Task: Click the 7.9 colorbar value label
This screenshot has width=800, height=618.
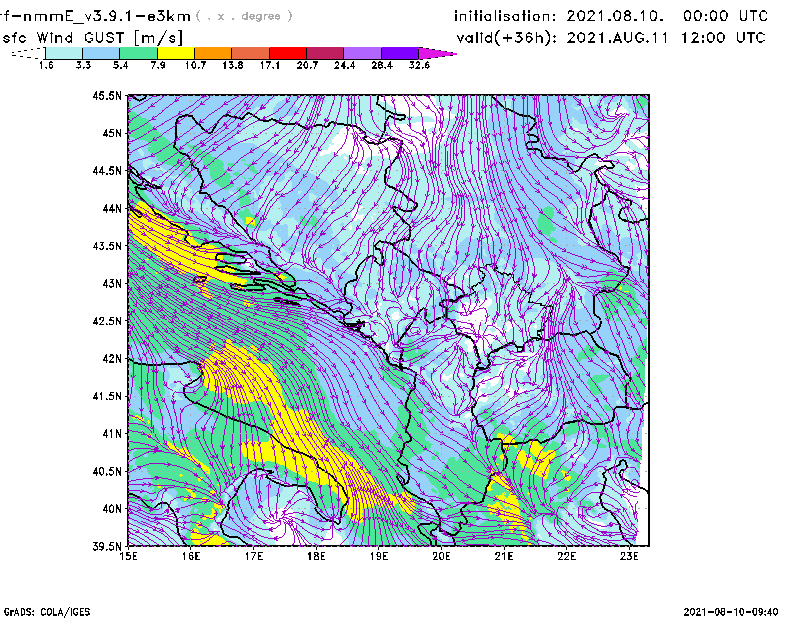Action: click(x=158, y=65)
